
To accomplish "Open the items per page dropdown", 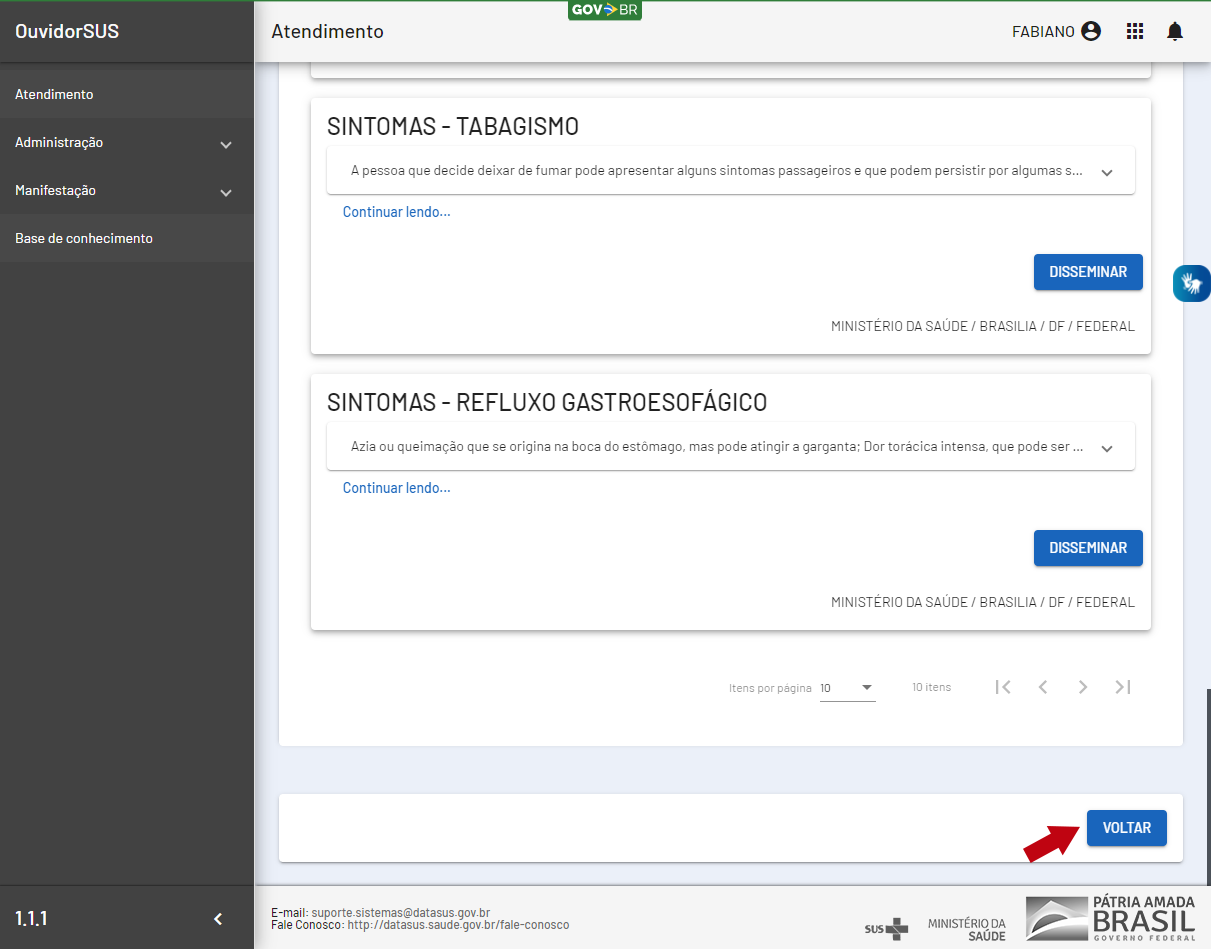I will (x=847, y=688).
